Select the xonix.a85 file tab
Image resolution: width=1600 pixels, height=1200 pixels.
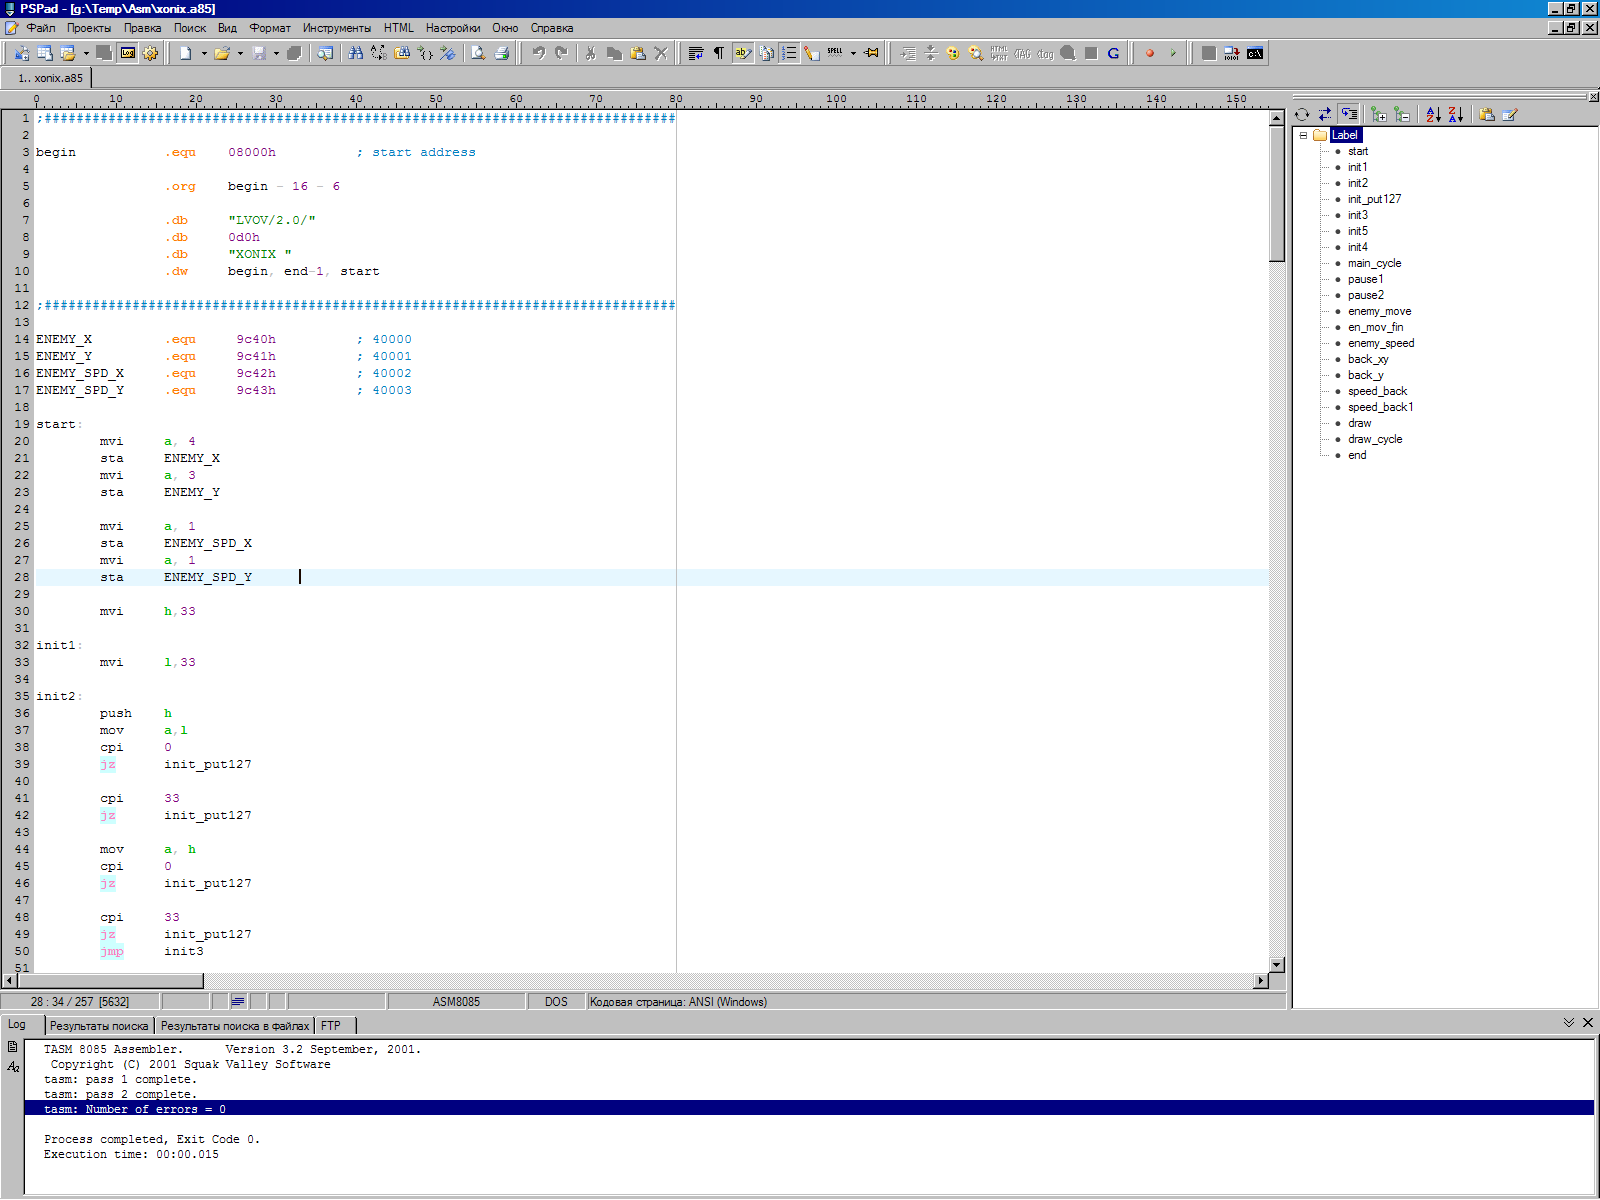pyautogui.click(x=51, y=78)
